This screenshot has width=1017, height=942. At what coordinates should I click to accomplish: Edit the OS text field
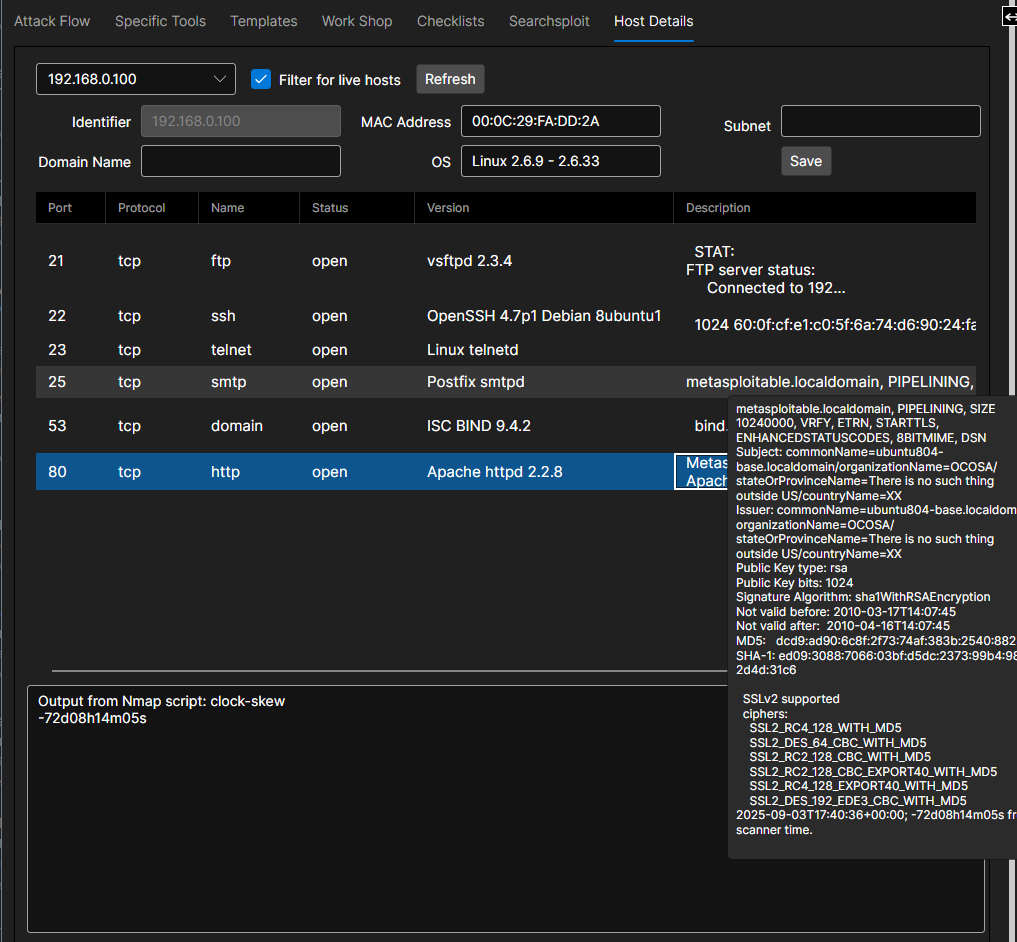click(x=560, y=161)
